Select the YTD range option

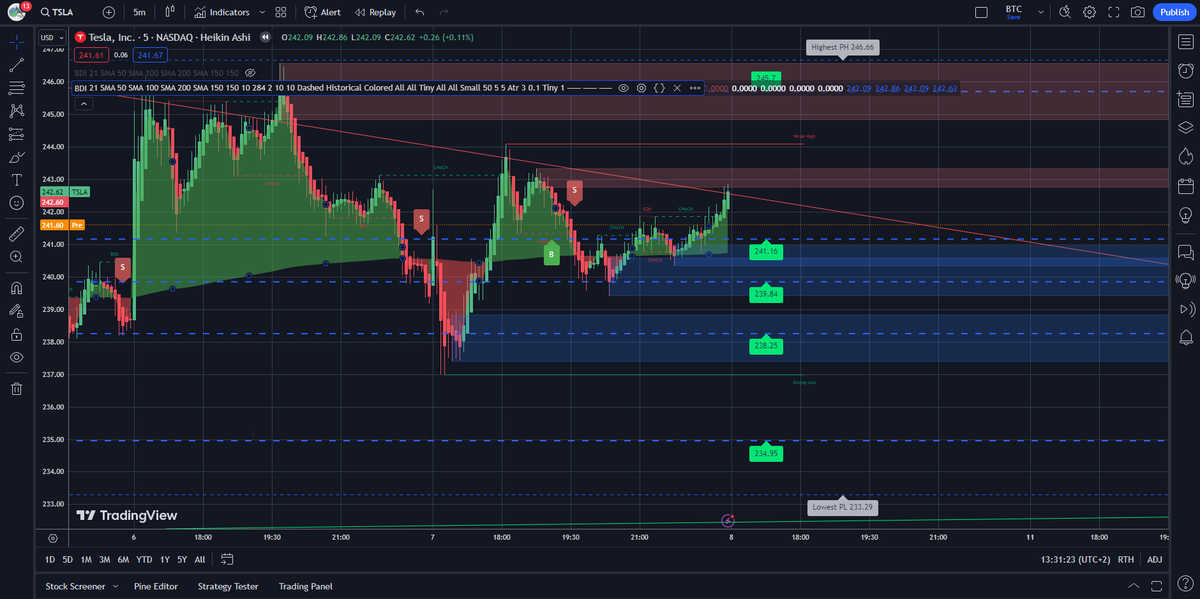tap(144, 559)
